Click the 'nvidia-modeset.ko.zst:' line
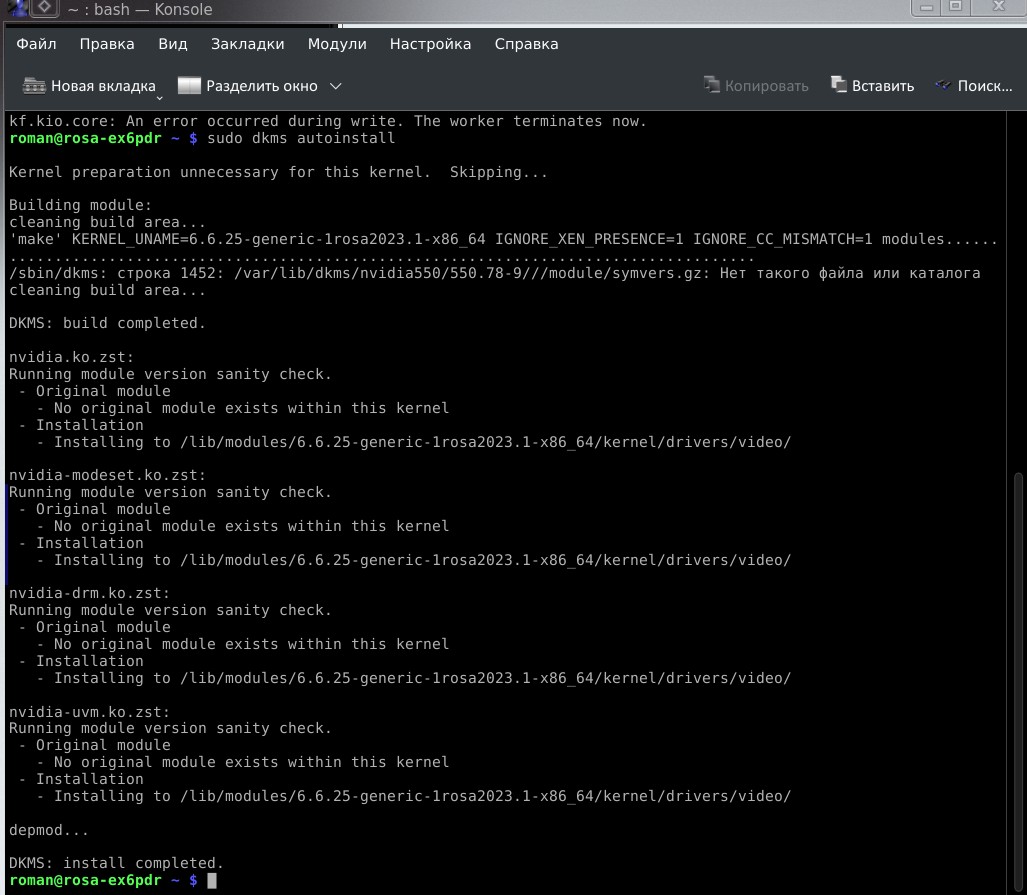Viewport: 1027px width, 895px height. pos(107,475)
